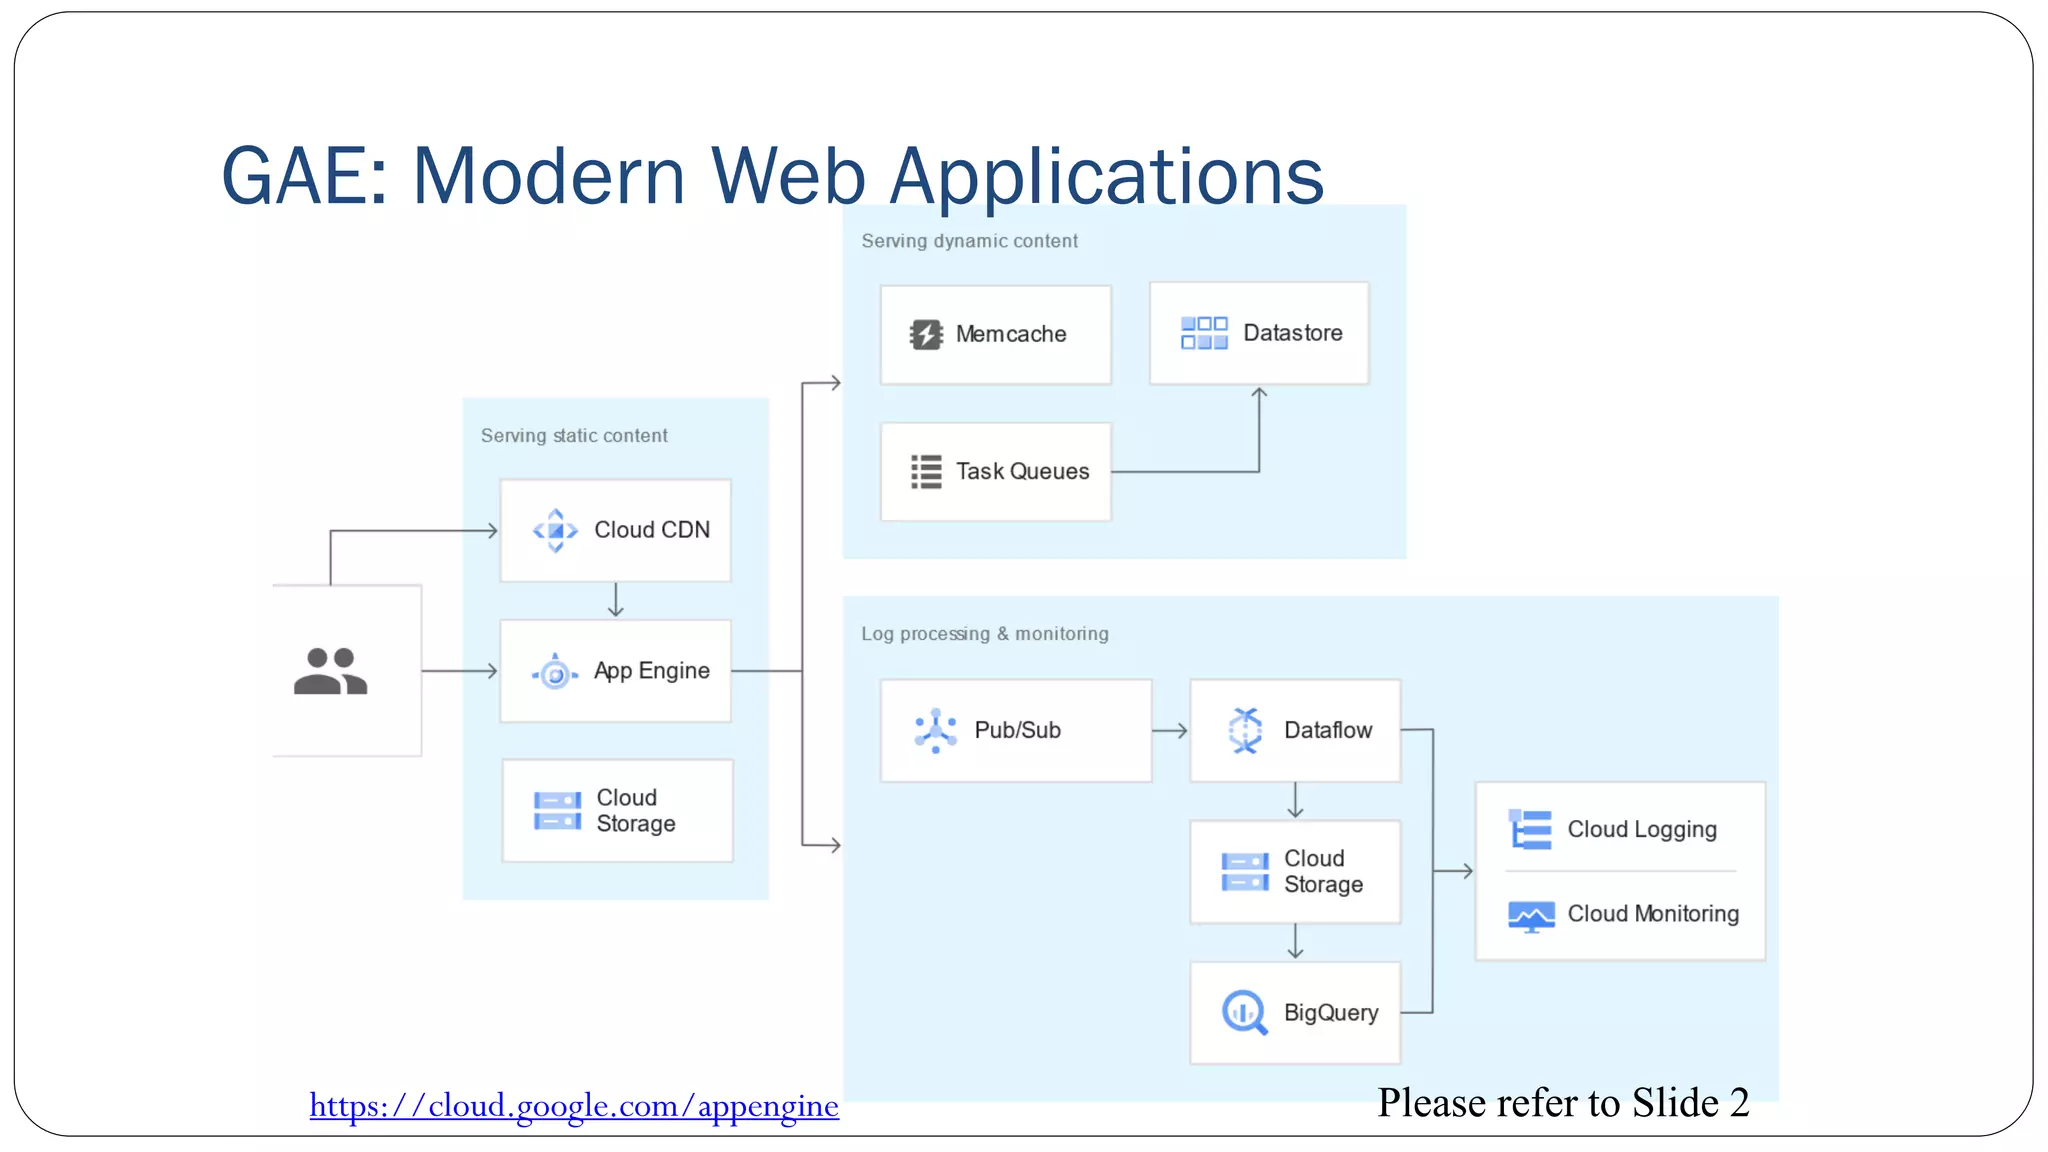
Task: Click the 'Task Queues' label
Action: click(1022, 472)
